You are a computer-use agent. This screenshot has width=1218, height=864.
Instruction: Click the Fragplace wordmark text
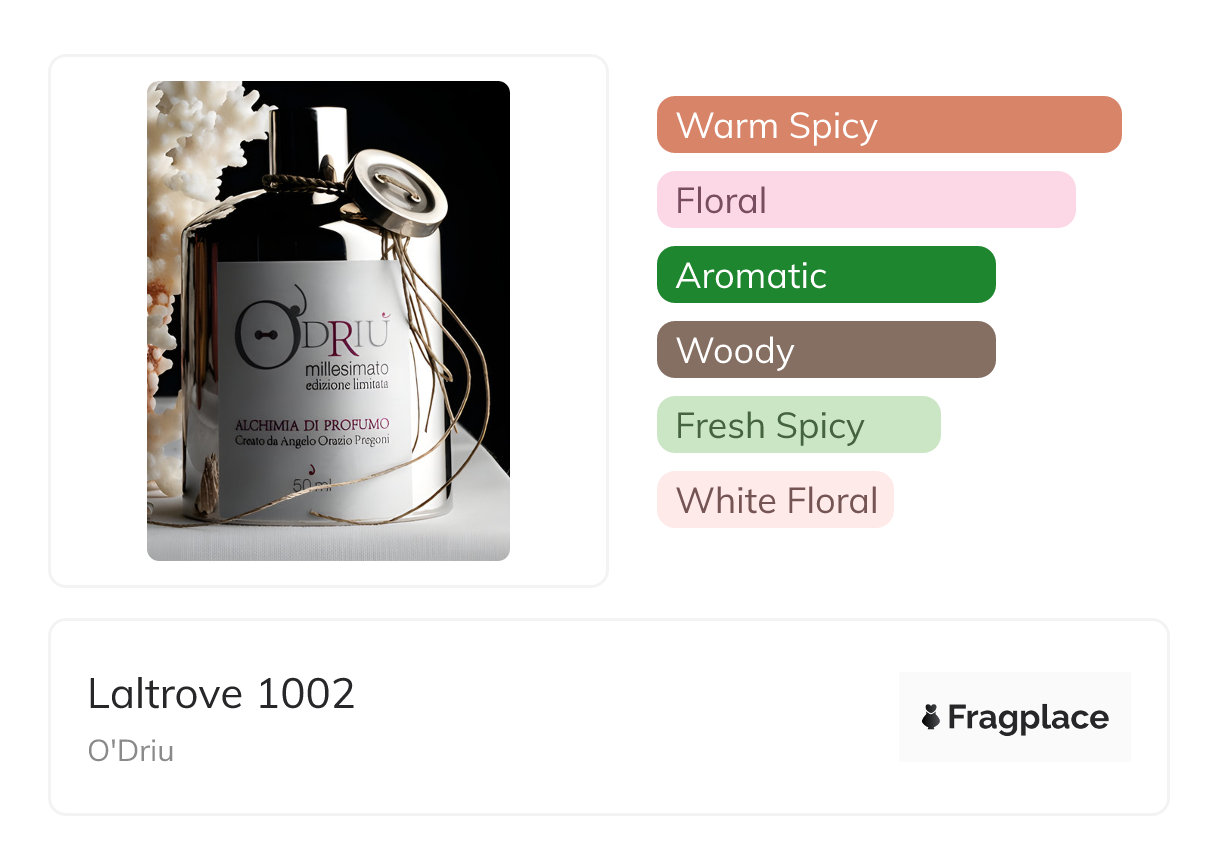click(1028, 718)
